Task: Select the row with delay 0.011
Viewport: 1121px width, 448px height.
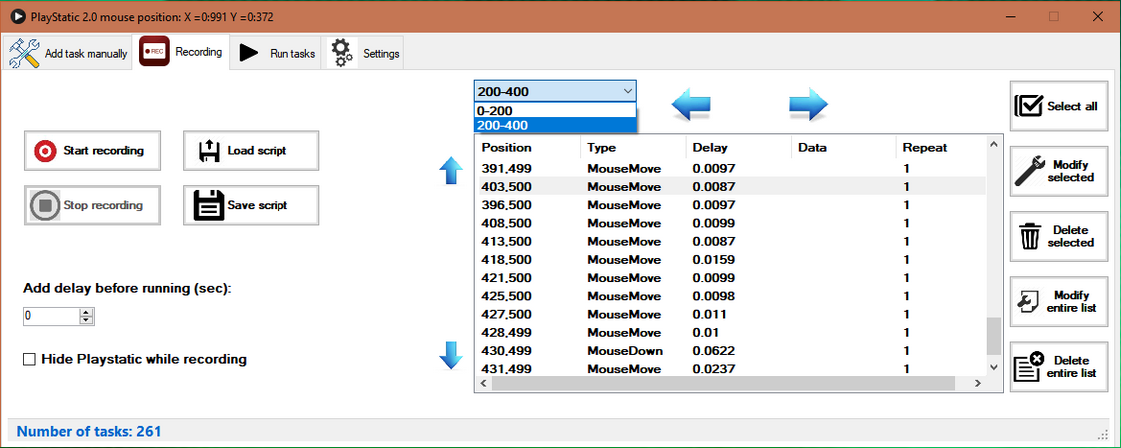Action: tap(731, 314)
